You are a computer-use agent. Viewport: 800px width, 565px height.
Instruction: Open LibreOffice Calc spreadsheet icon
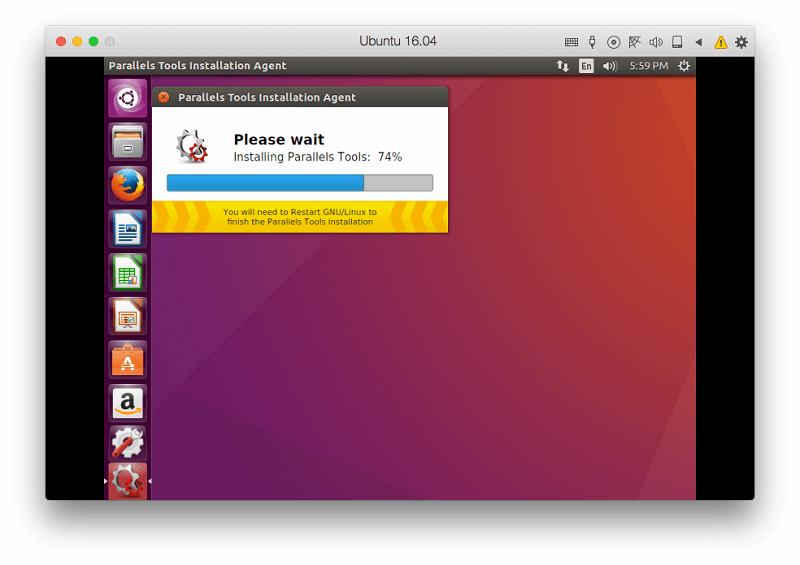(128, 272)
